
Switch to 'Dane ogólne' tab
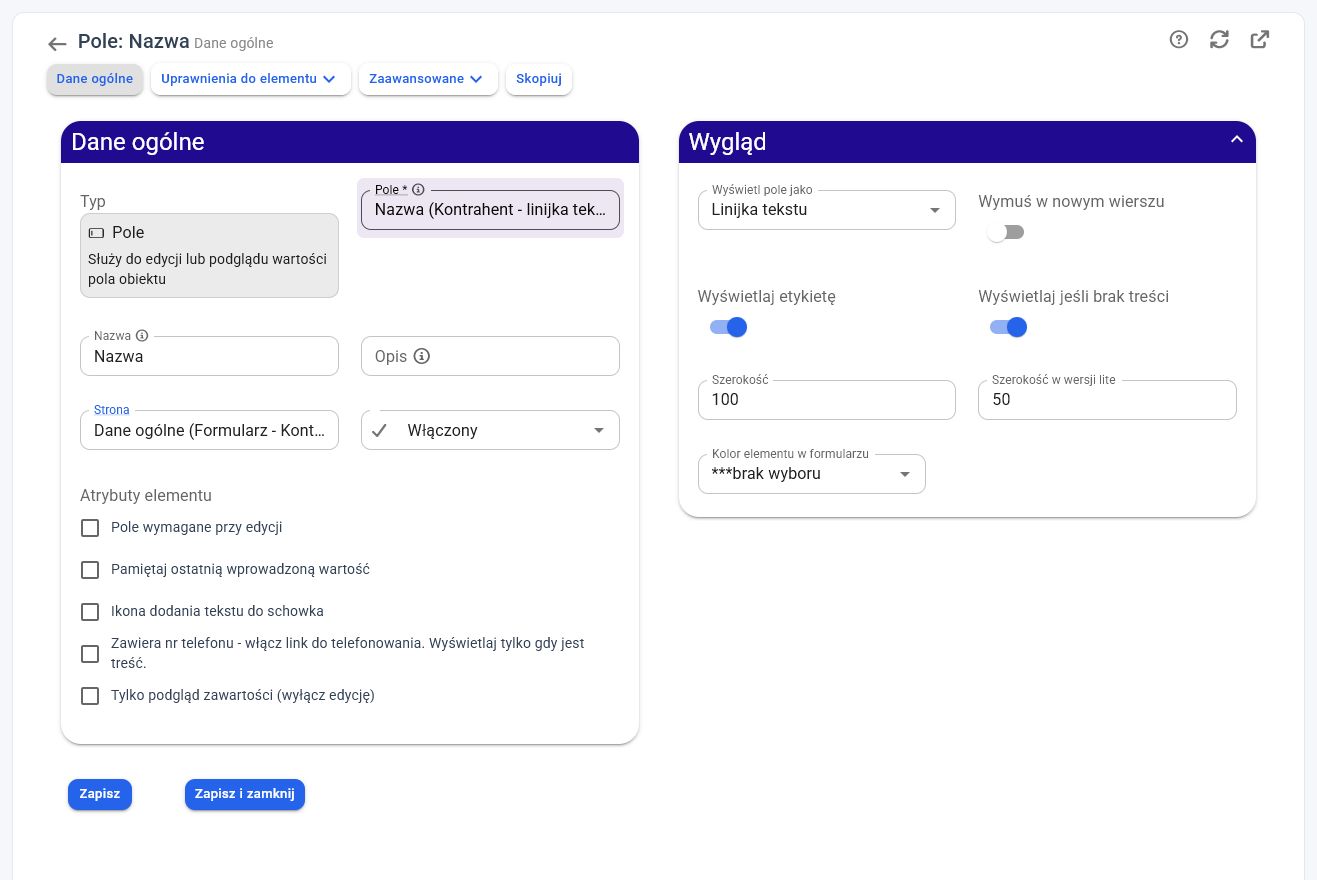[x=95, y=79]
